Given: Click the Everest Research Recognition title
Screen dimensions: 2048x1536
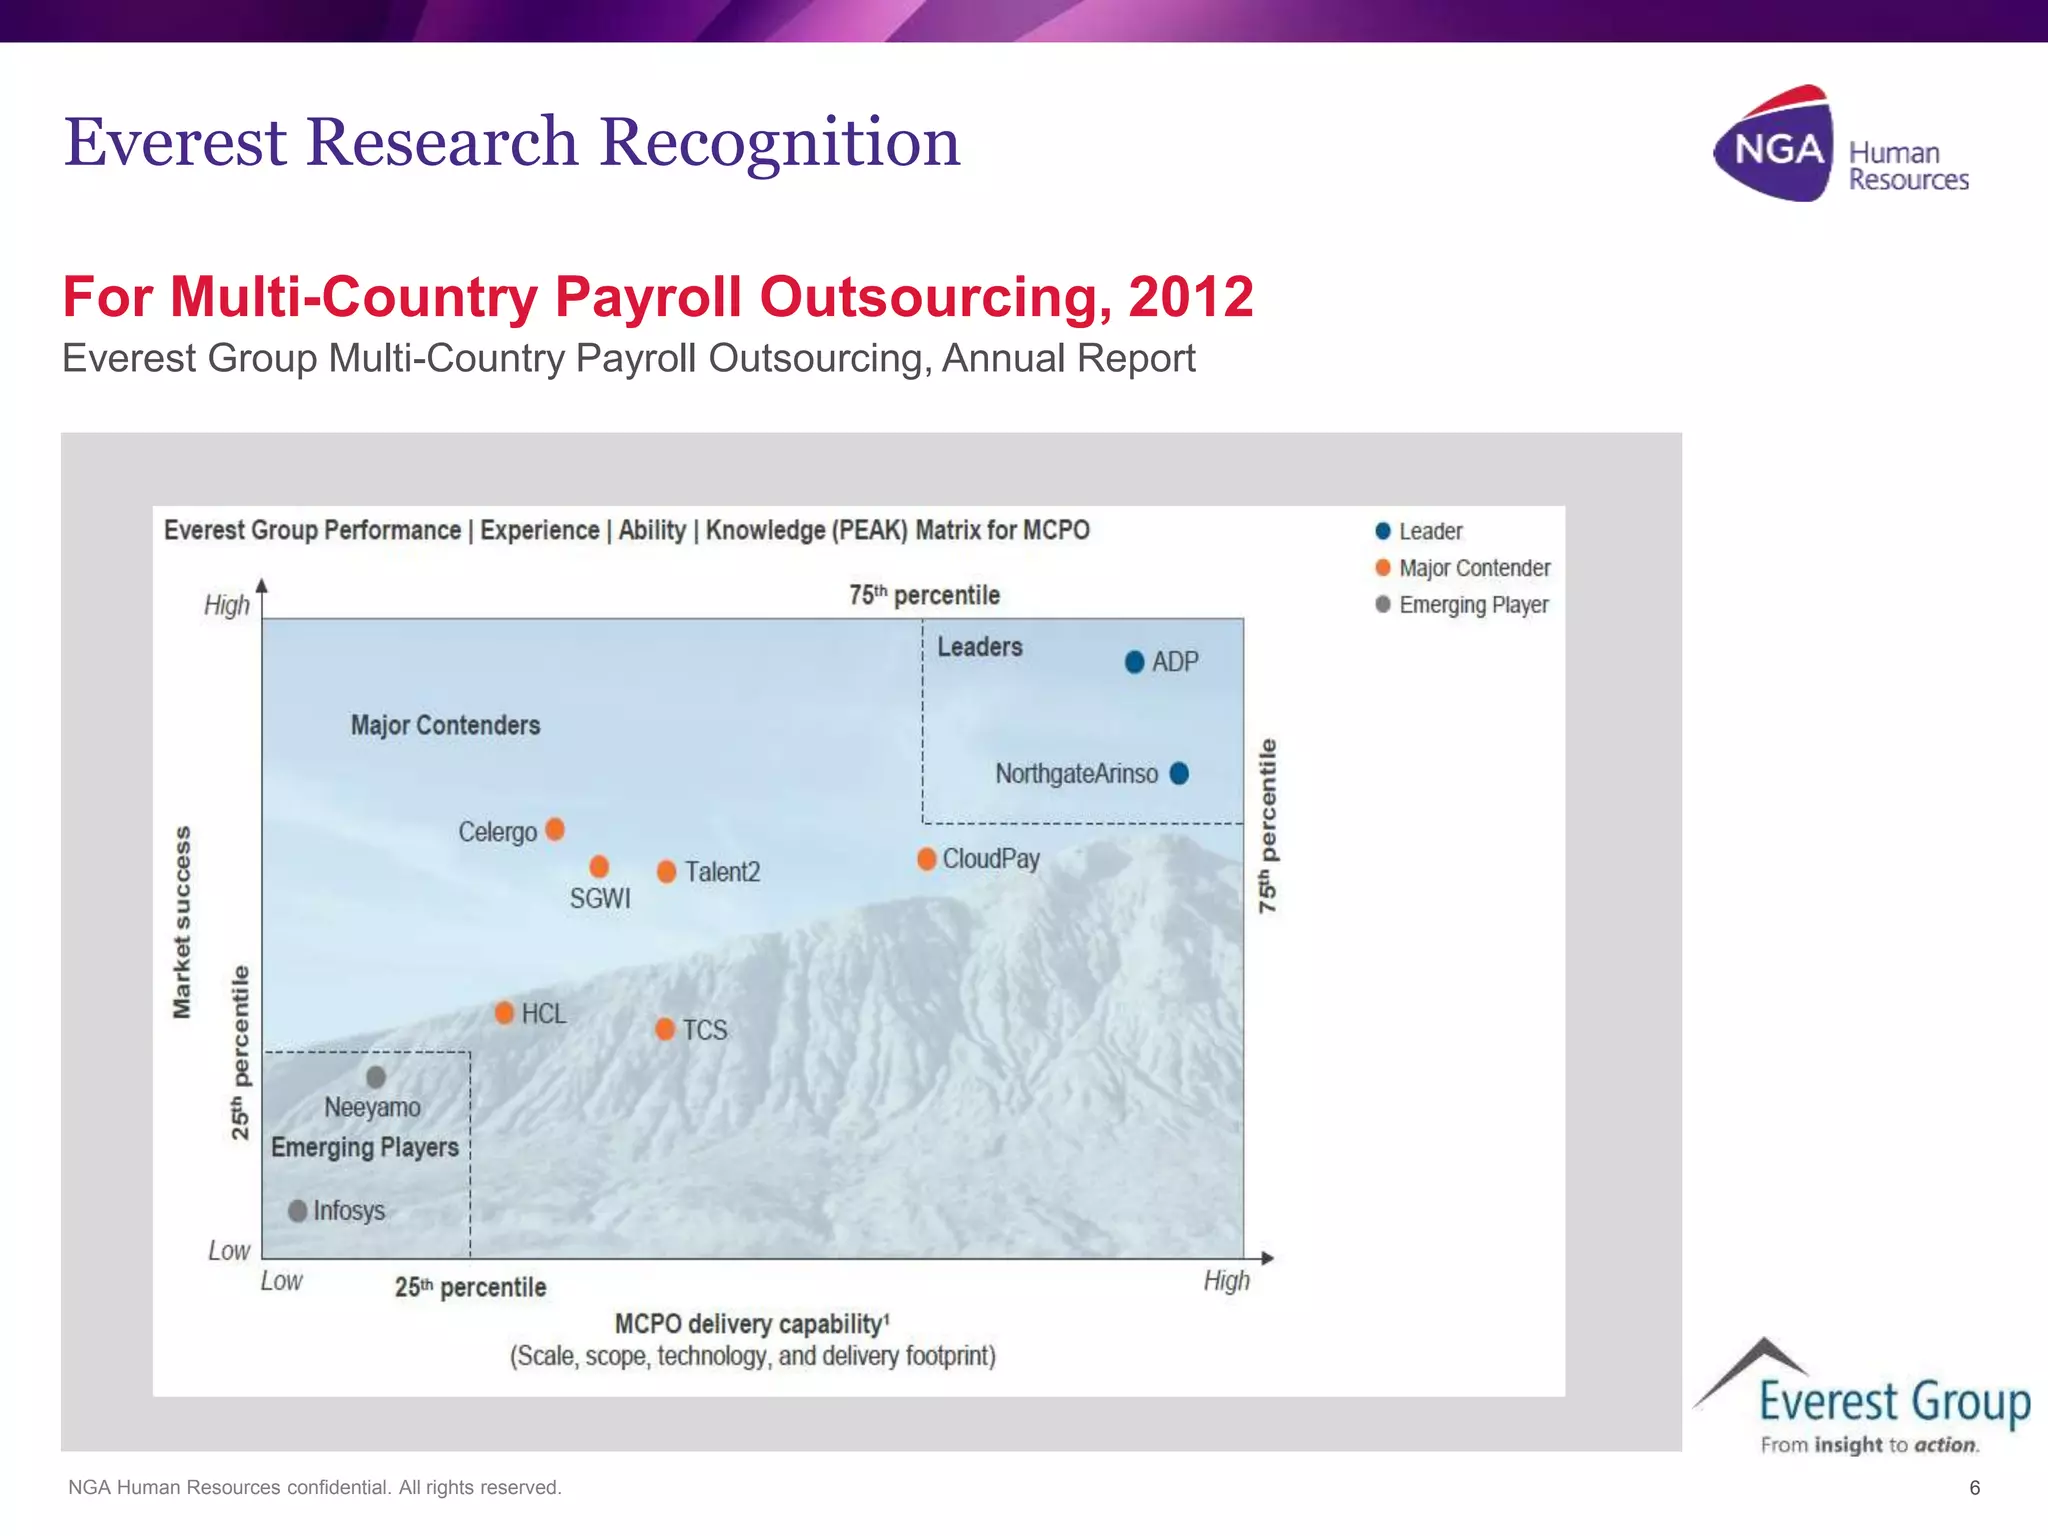Looking at the screenshot, I should (x=511, y=142).
